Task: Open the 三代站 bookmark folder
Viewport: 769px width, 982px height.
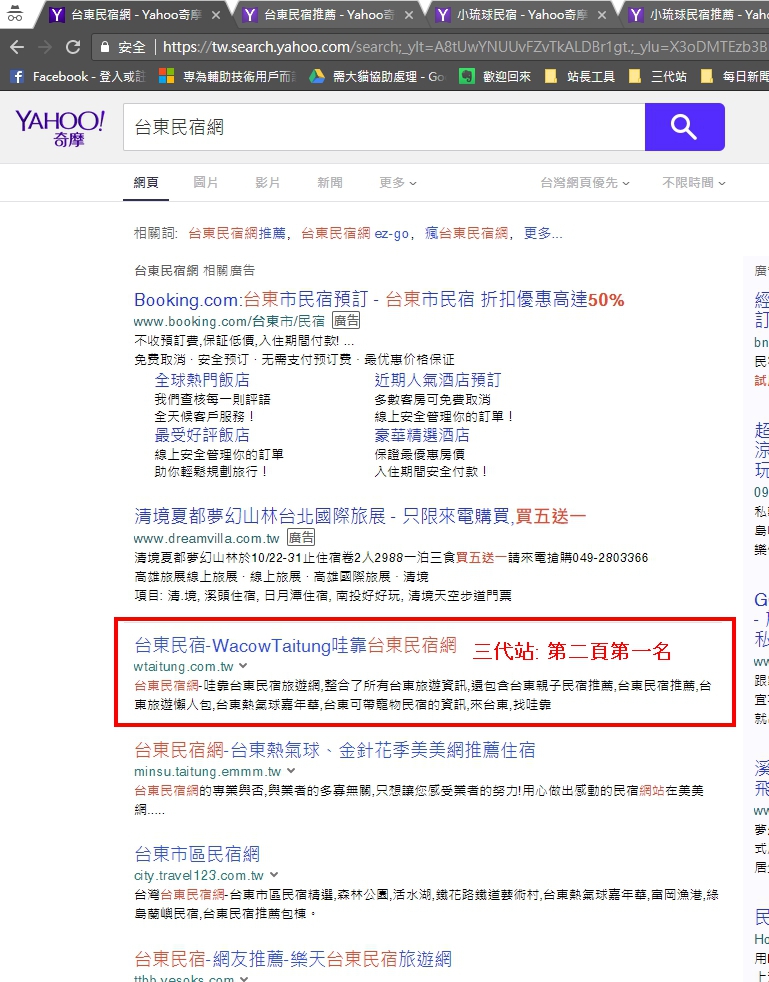Action: pyautogui.click(x=658, y=76)
